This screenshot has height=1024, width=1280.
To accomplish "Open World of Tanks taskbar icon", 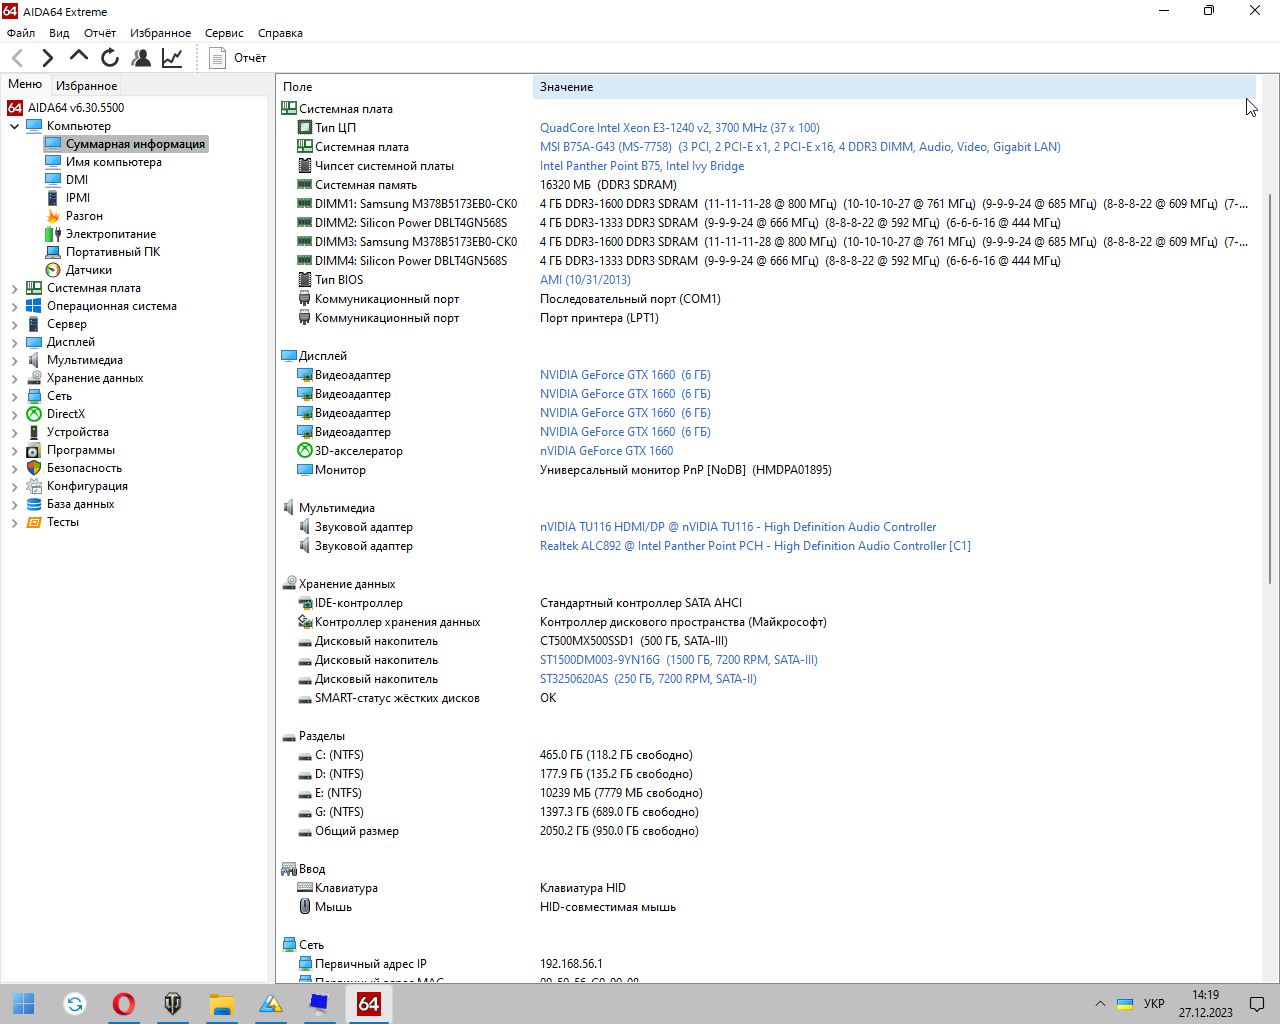I will [x=173, y=1004].
